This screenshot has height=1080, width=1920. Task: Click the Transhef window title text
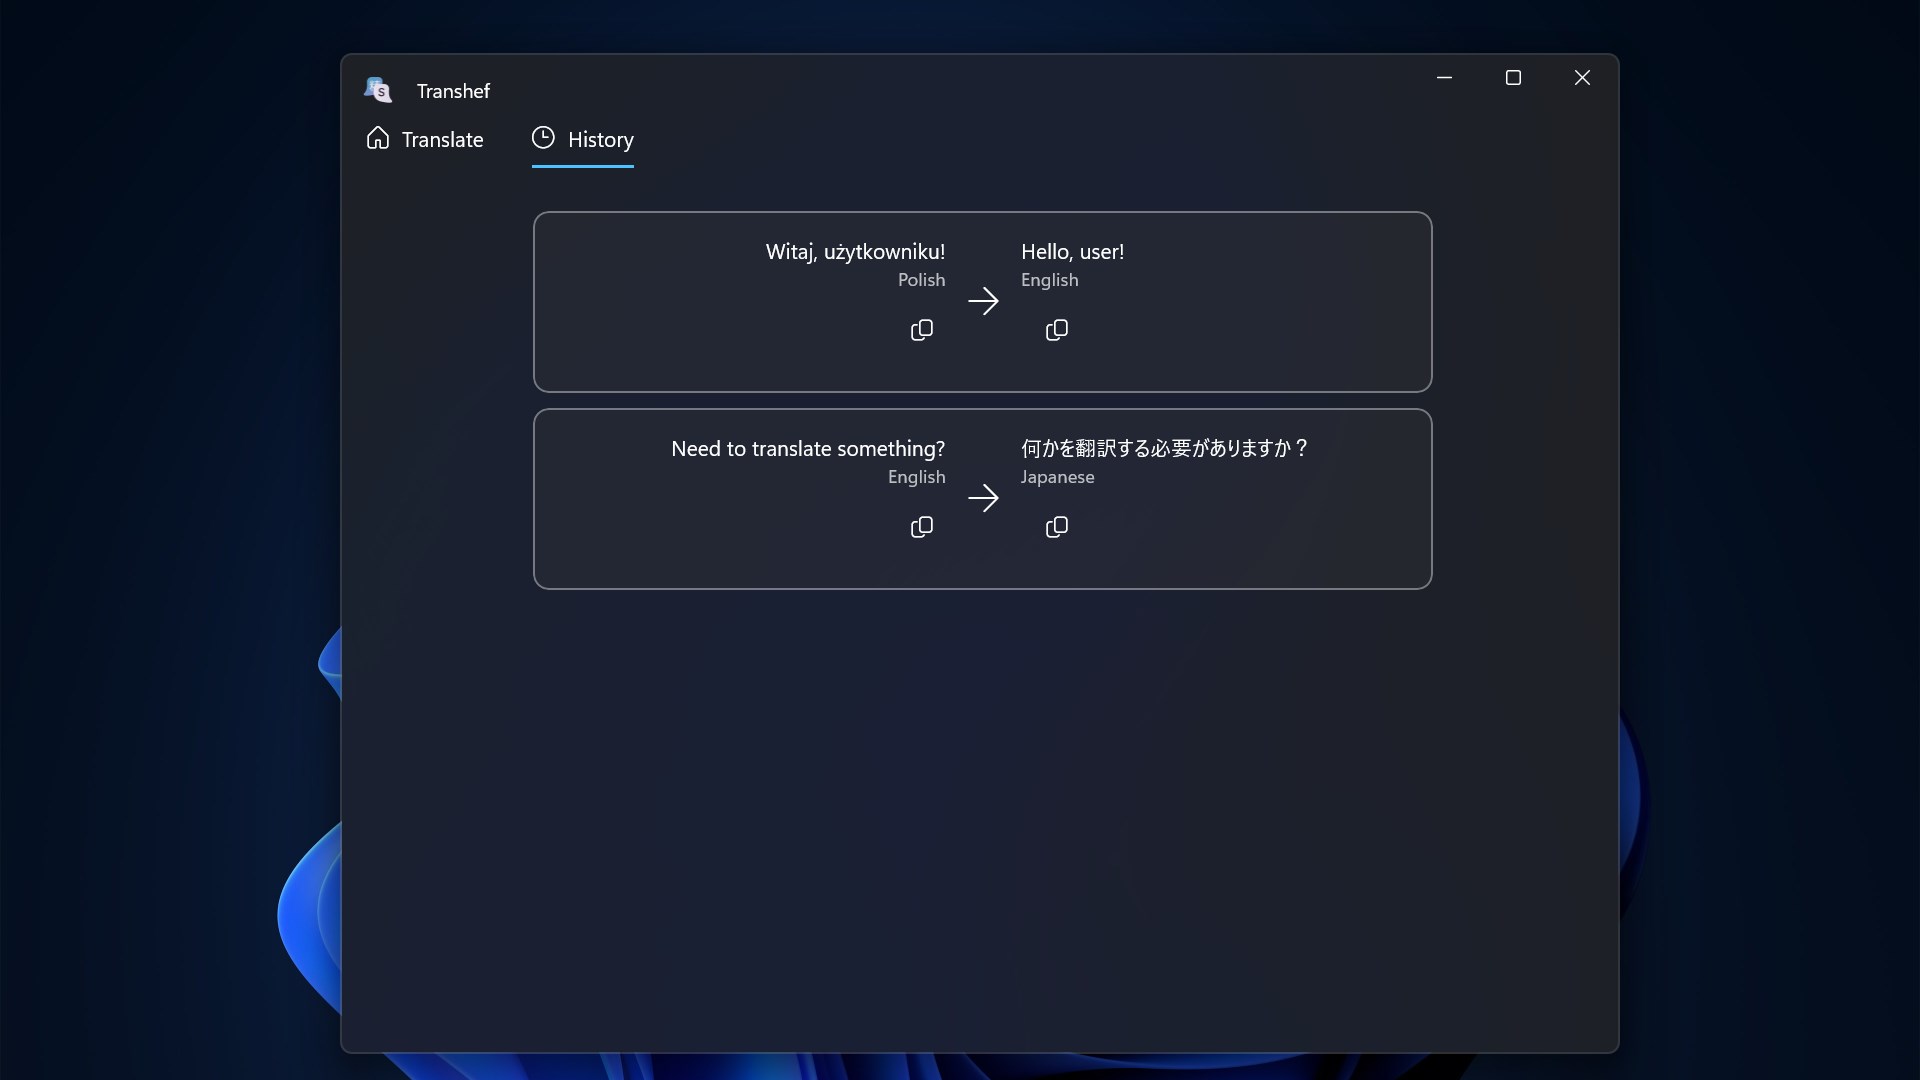pos(453,91)
